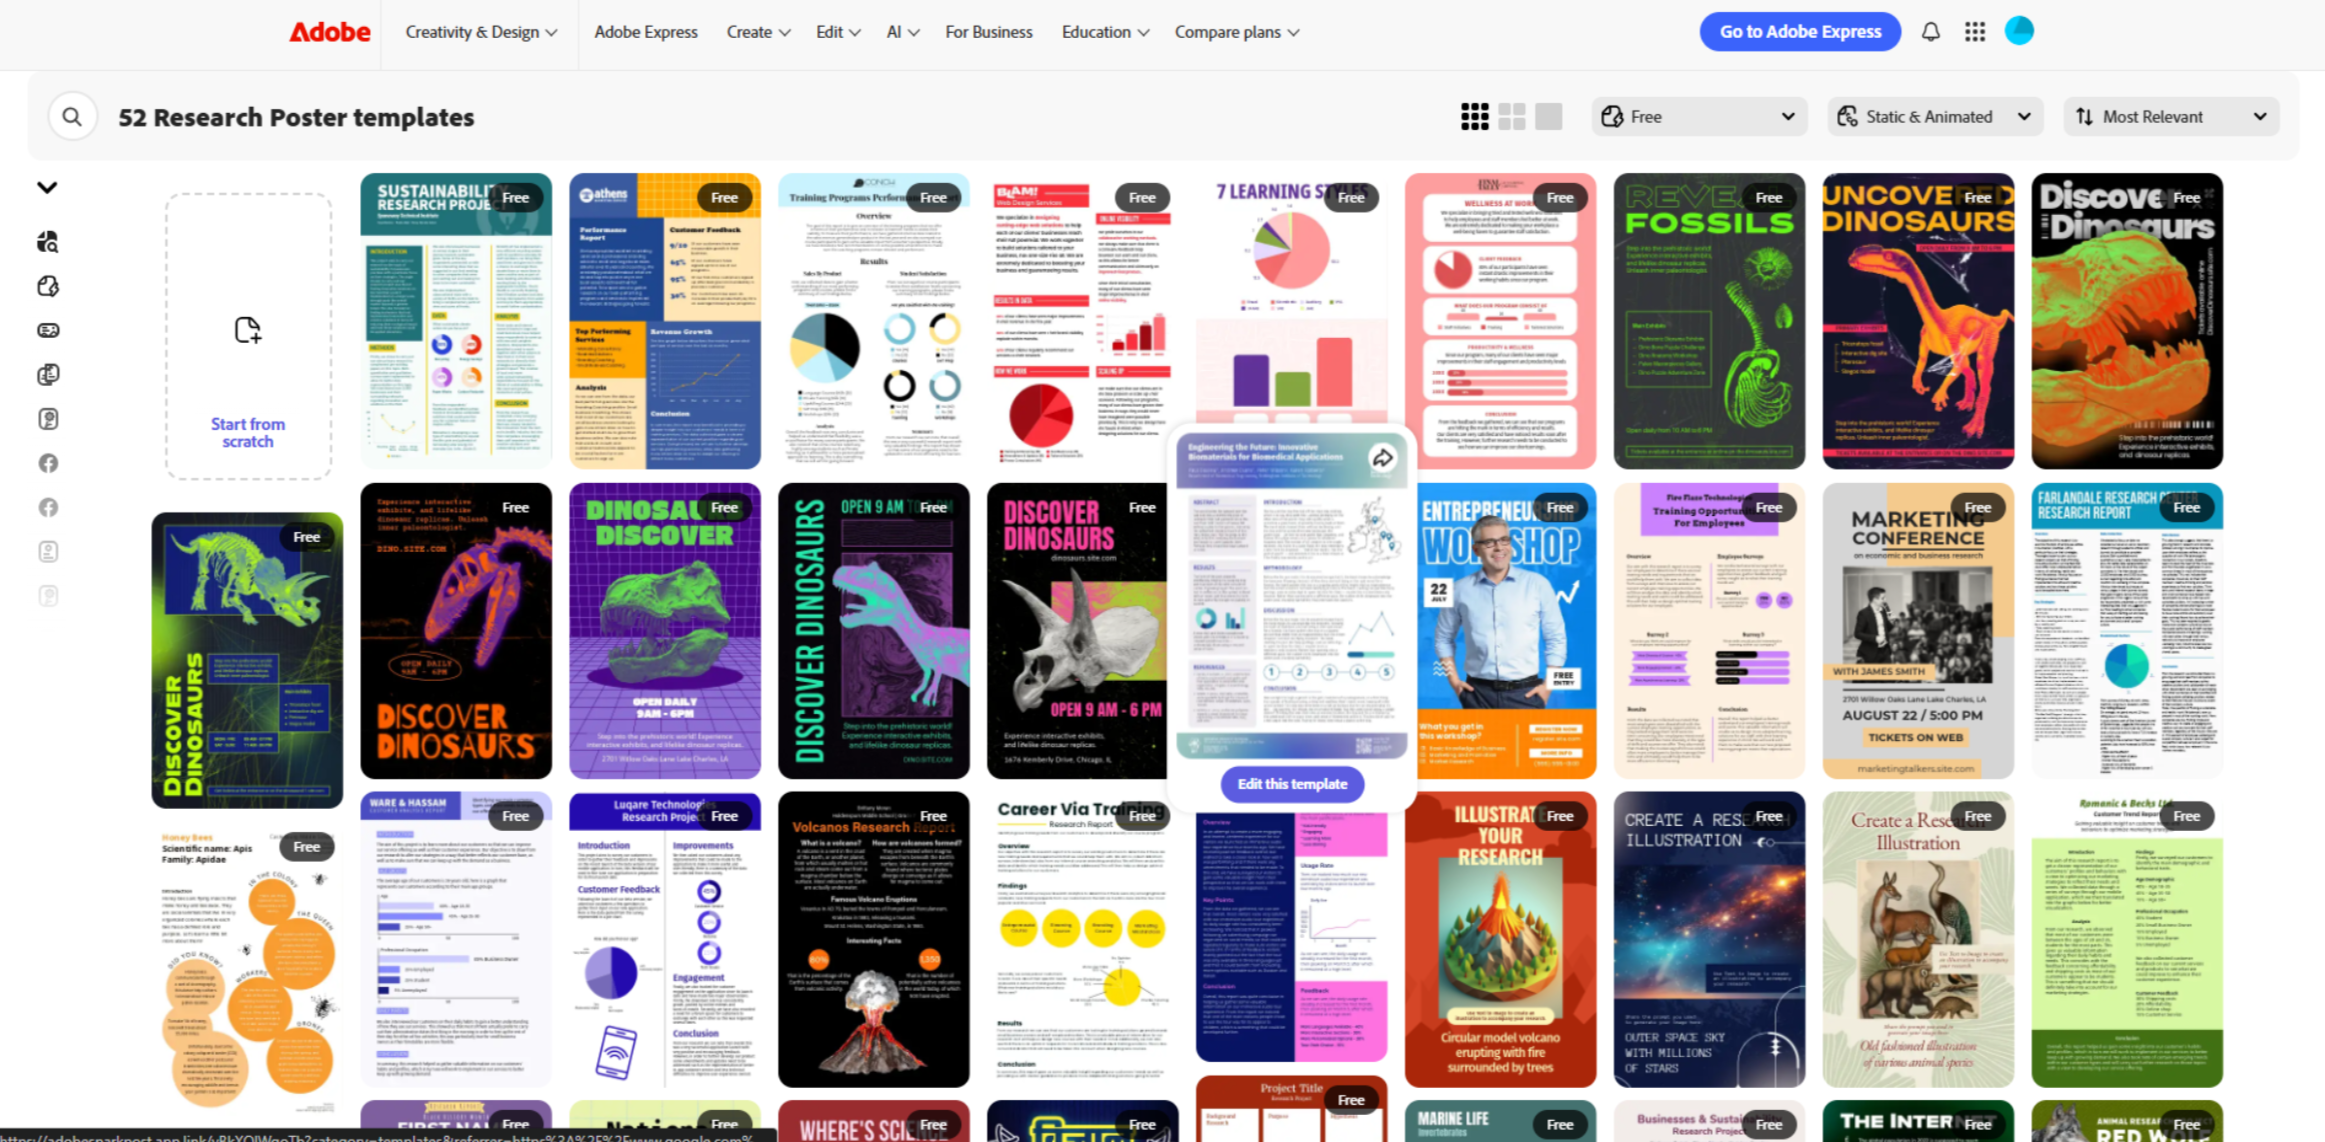Open the Most Relevant sort dropdown
The height and width of the screenshot is (1142, 2325).
pos(2171,116)
